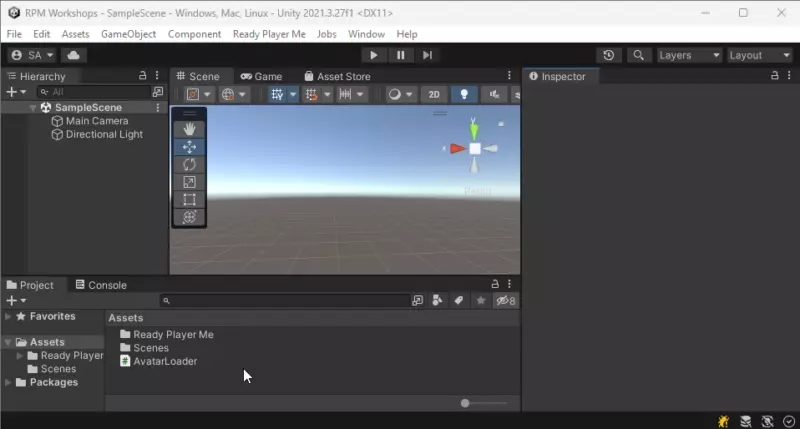Image resolution: width=800 pixels, height=429 pixels.
Task: Select the Rect transform tool
Action: [189, 199]
